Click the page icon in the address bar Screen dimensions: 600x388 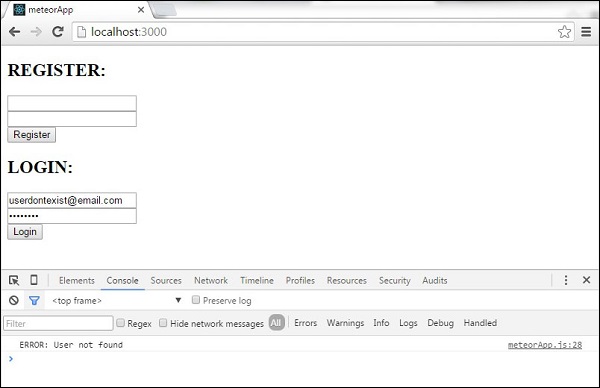pos(82,32)
